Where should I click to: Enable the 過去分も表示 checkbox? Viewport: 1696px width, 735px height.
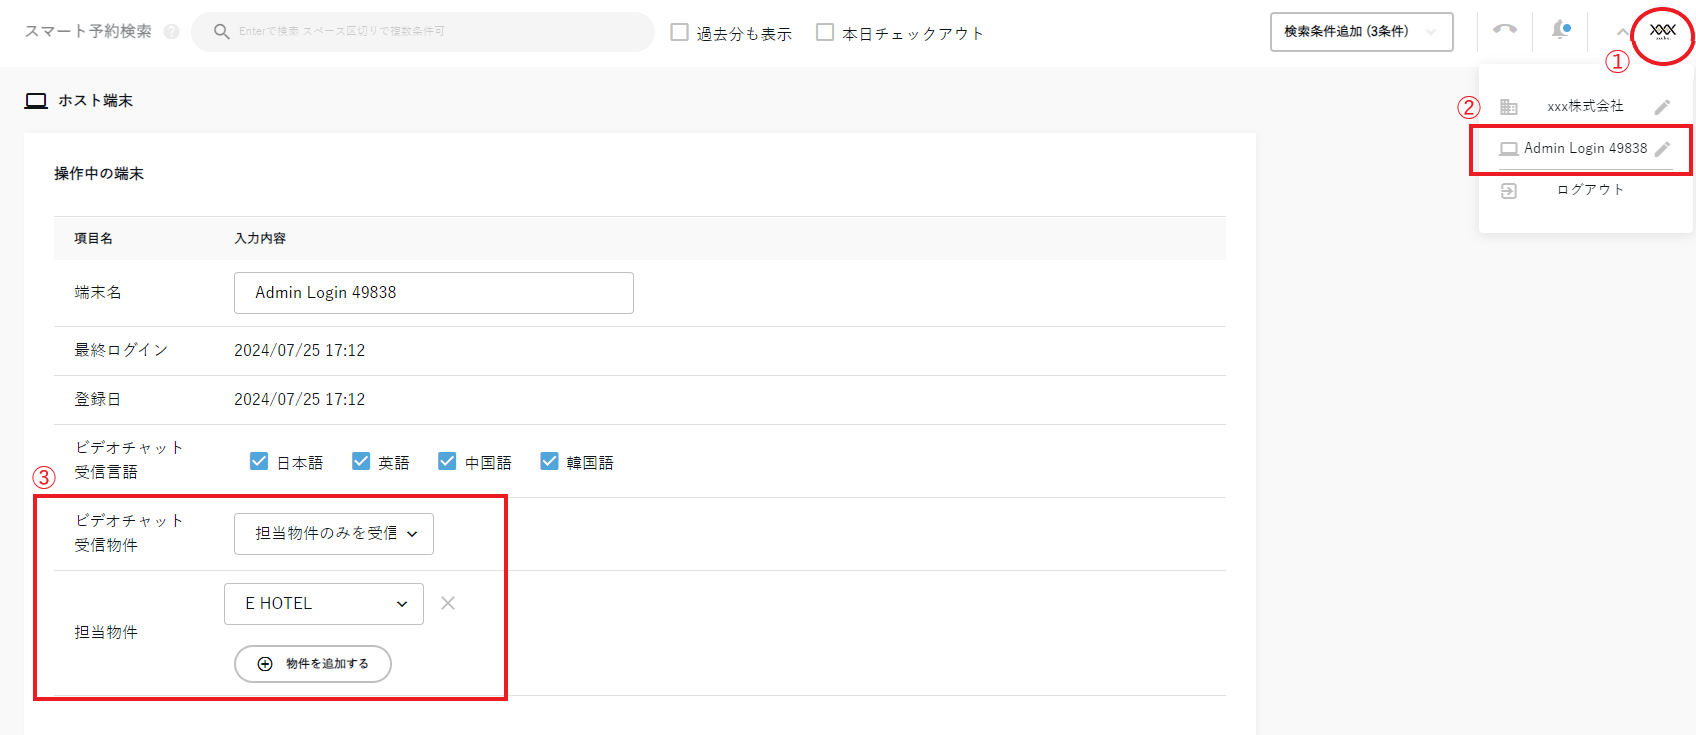(x=680, y=32)
